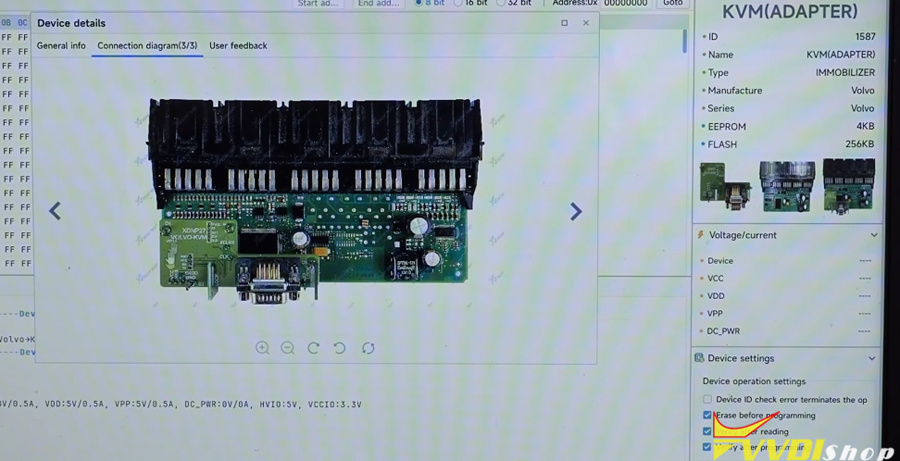Rotate the diagram image counterclockwise
This screenshot has width=900, height=461.
click(340, 348)
